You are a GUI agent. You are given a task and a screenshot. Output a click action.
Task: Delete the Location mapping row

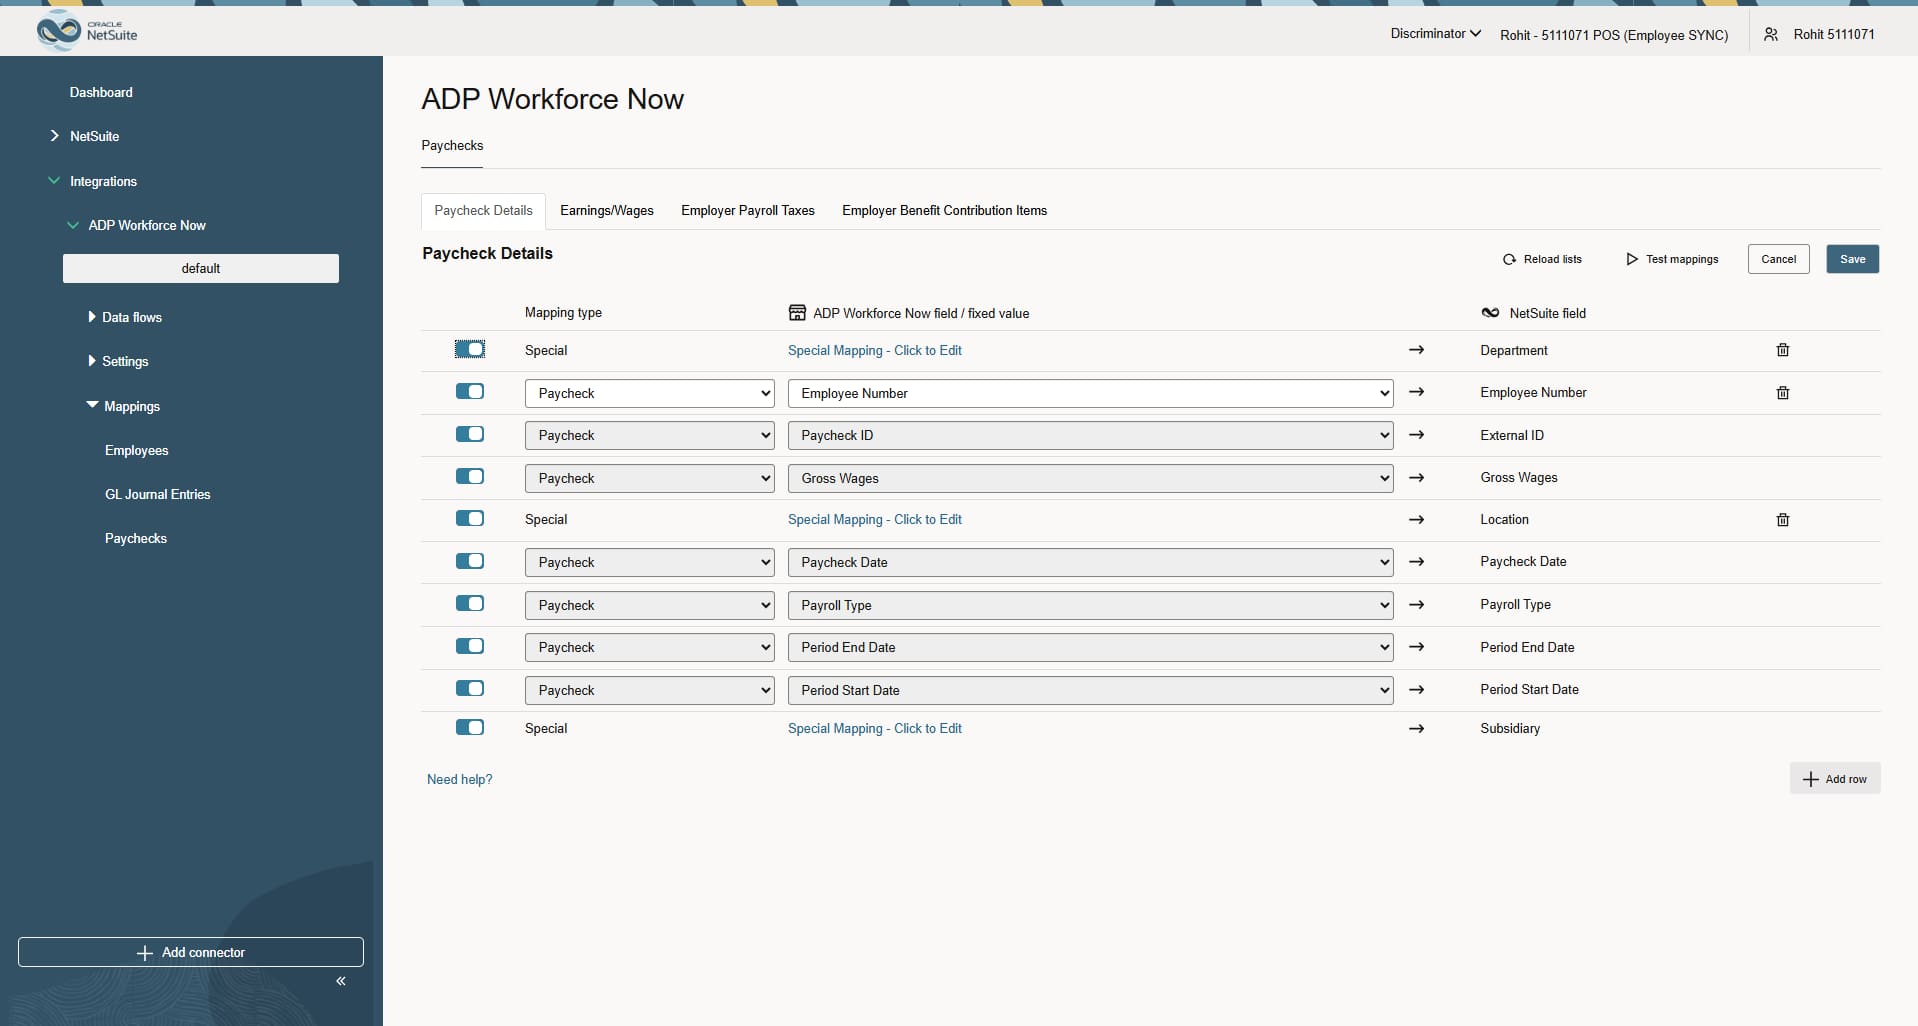[x=1782, y=520]
